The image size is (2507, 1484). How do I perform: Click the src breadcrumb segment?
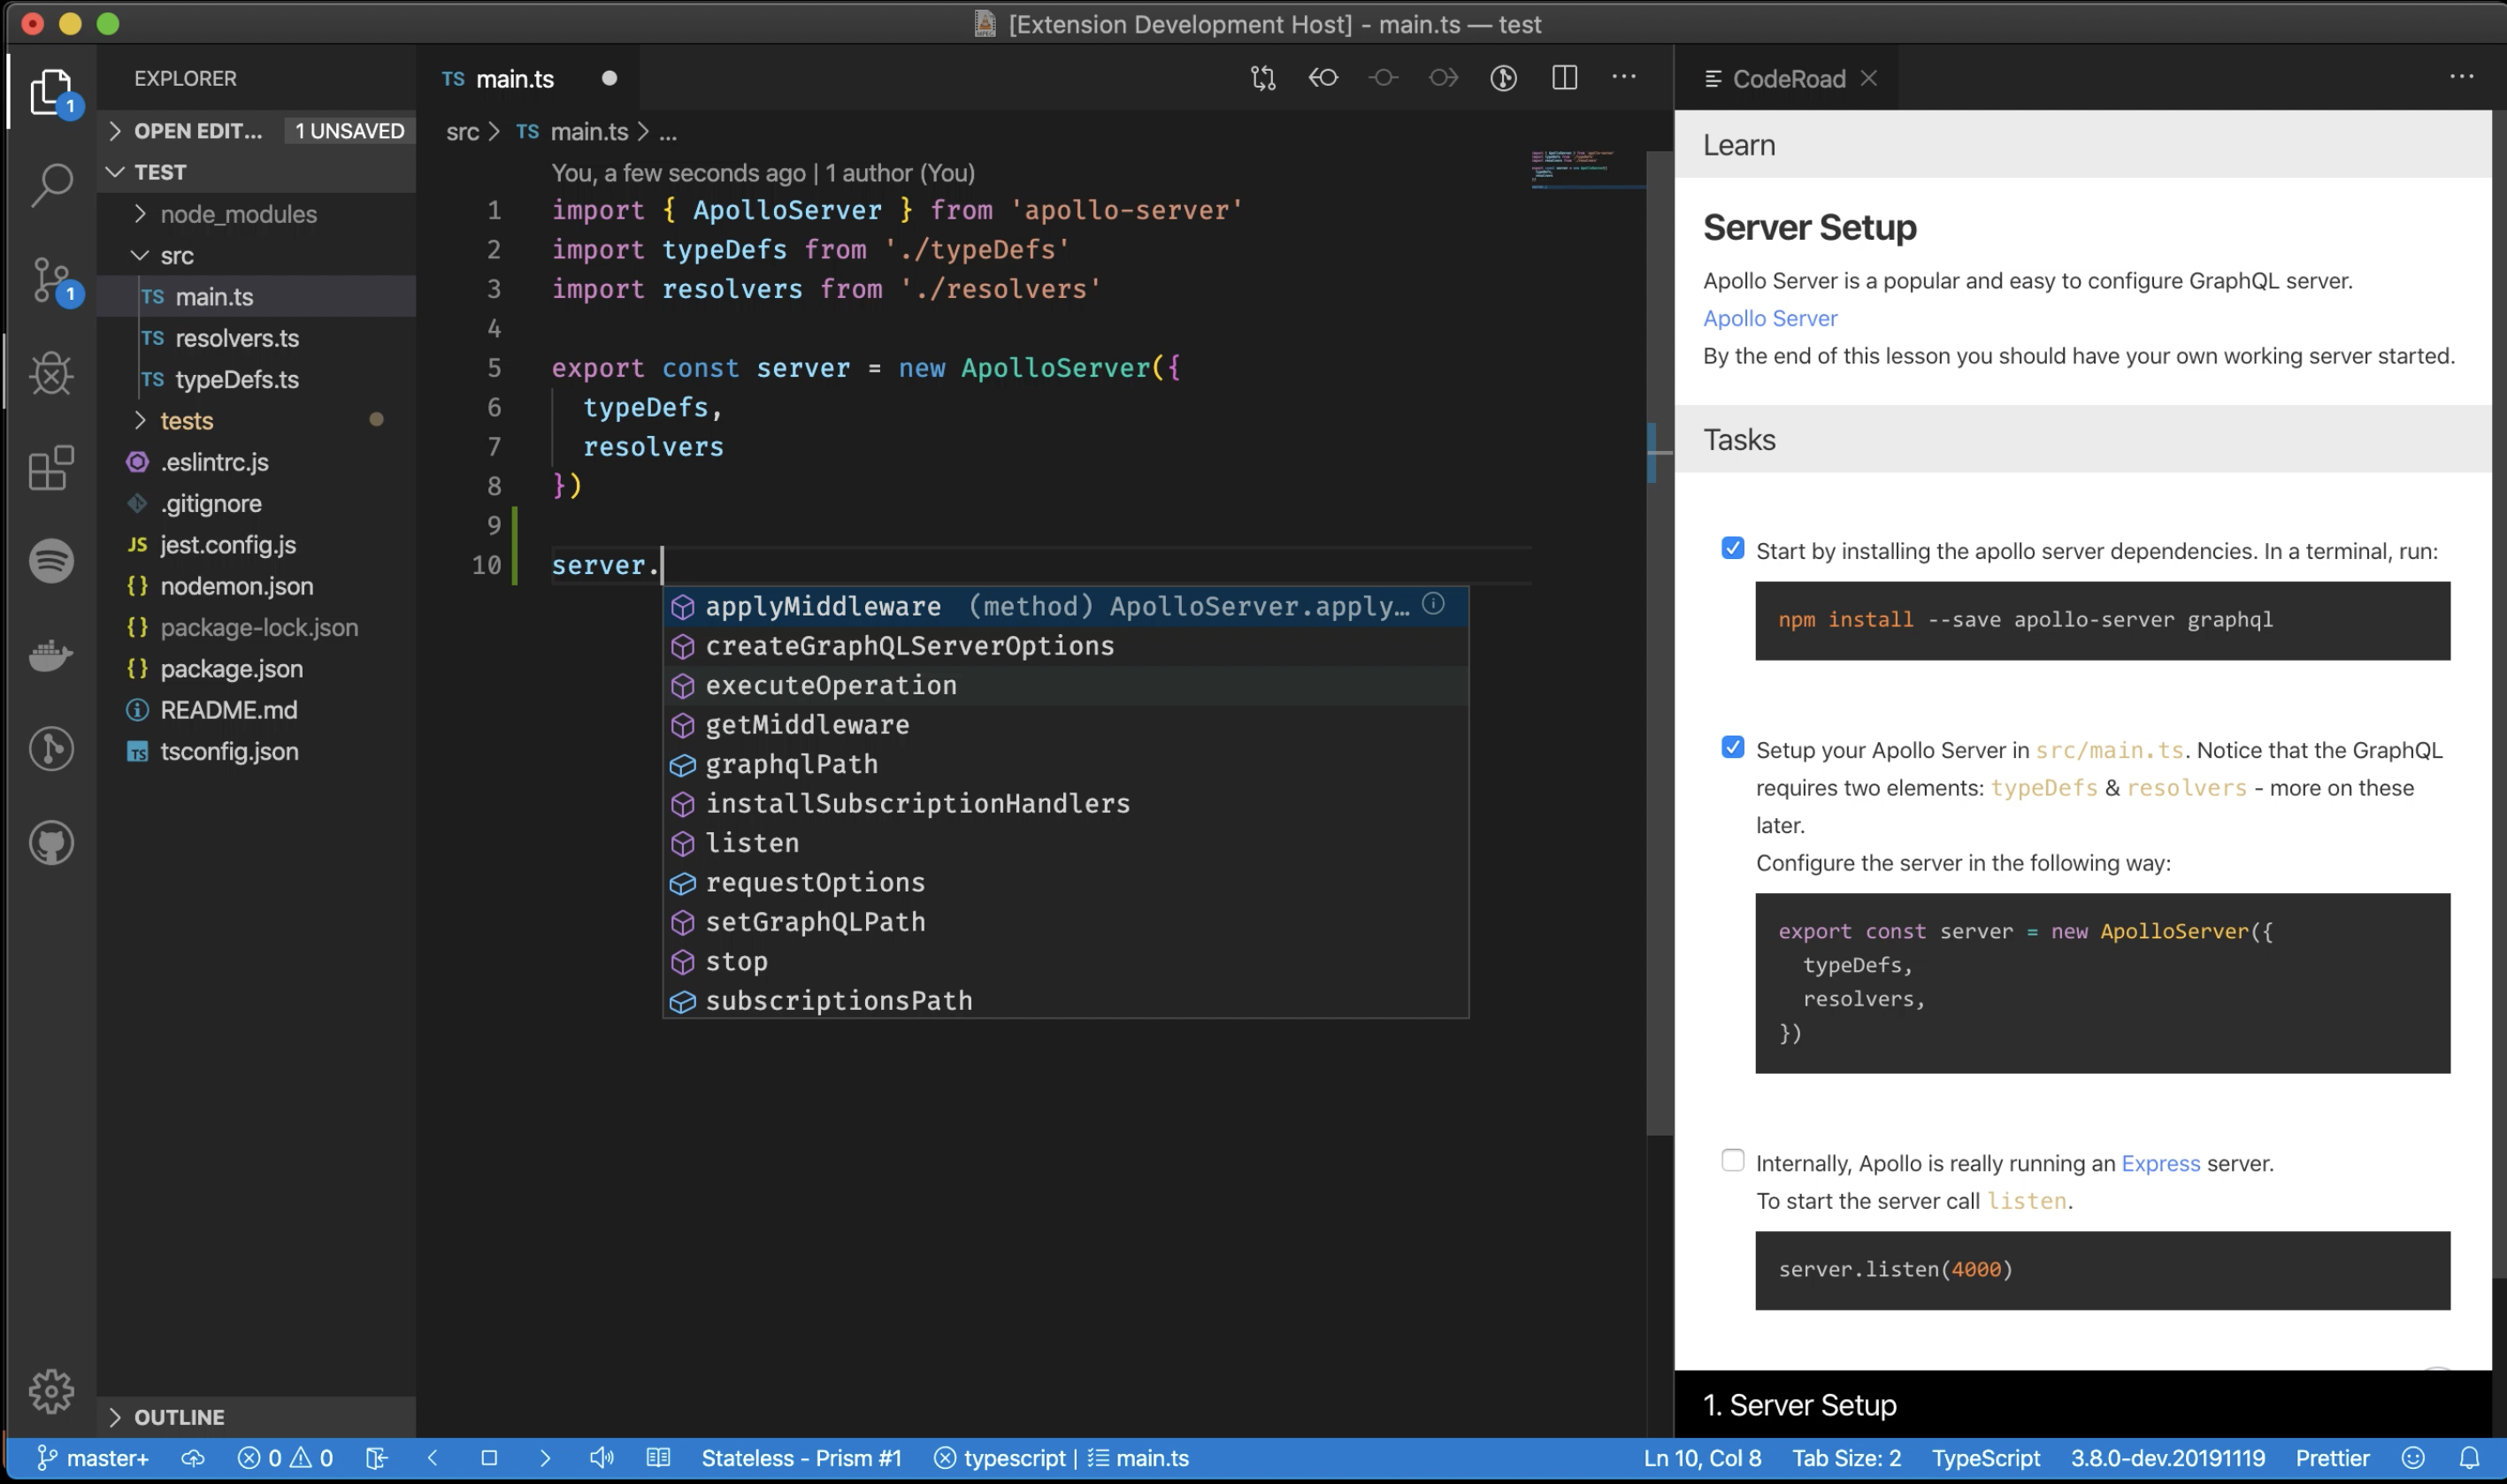point(462,131)
